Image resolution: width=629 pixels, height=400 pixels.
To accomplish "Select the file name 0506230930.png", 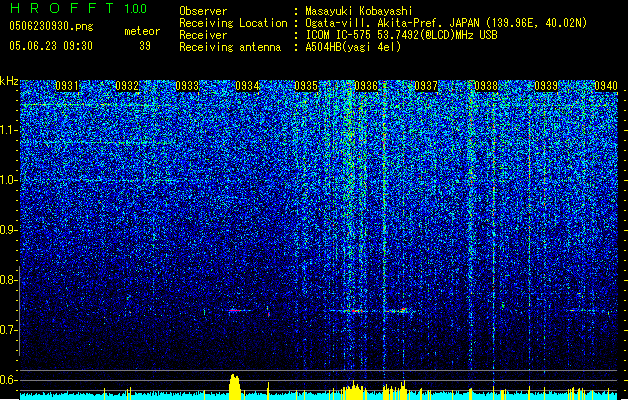I will (x=51, y=27).
